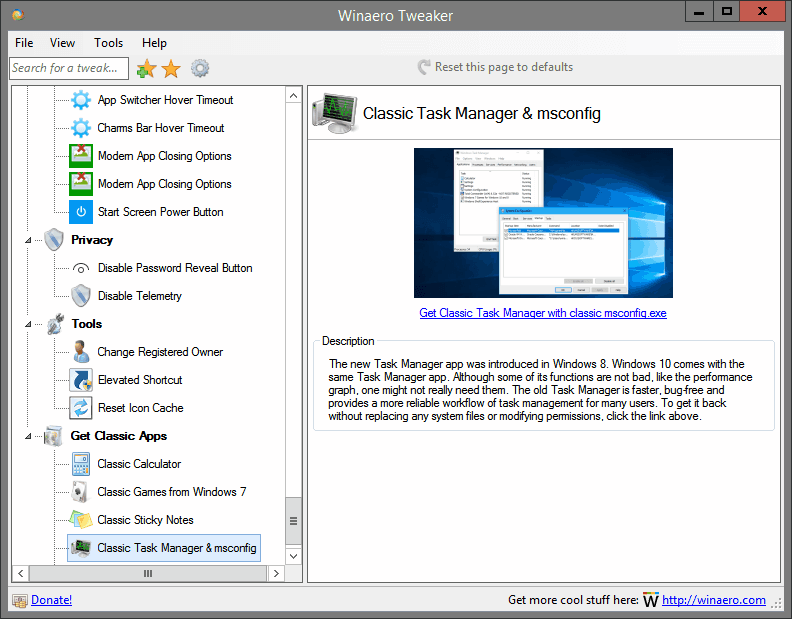
Task: Click the horizontal scroll left arrow
Action: tap(21, 574)
